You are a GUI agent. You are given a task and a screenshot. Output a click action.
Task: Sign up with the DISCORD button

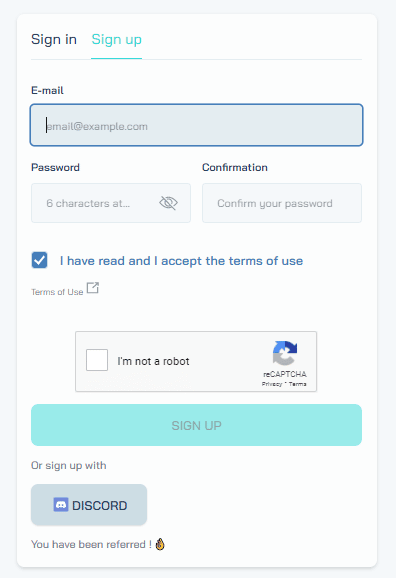click(x=89, y=505)
